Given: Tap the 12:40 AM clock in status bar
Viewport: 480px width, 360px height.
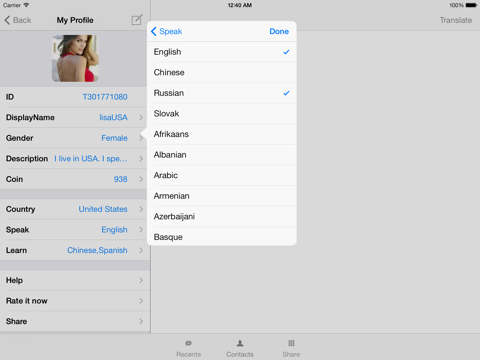Looking at the screenshot, I should 240,5.
